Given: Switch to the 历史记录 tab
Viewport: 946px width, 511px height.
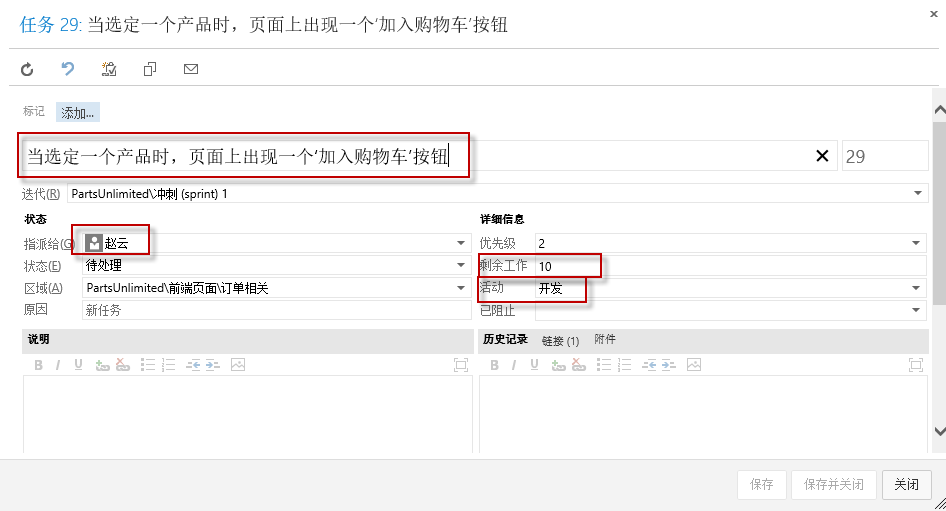Looking at the screenshot, I should [506, 340].
